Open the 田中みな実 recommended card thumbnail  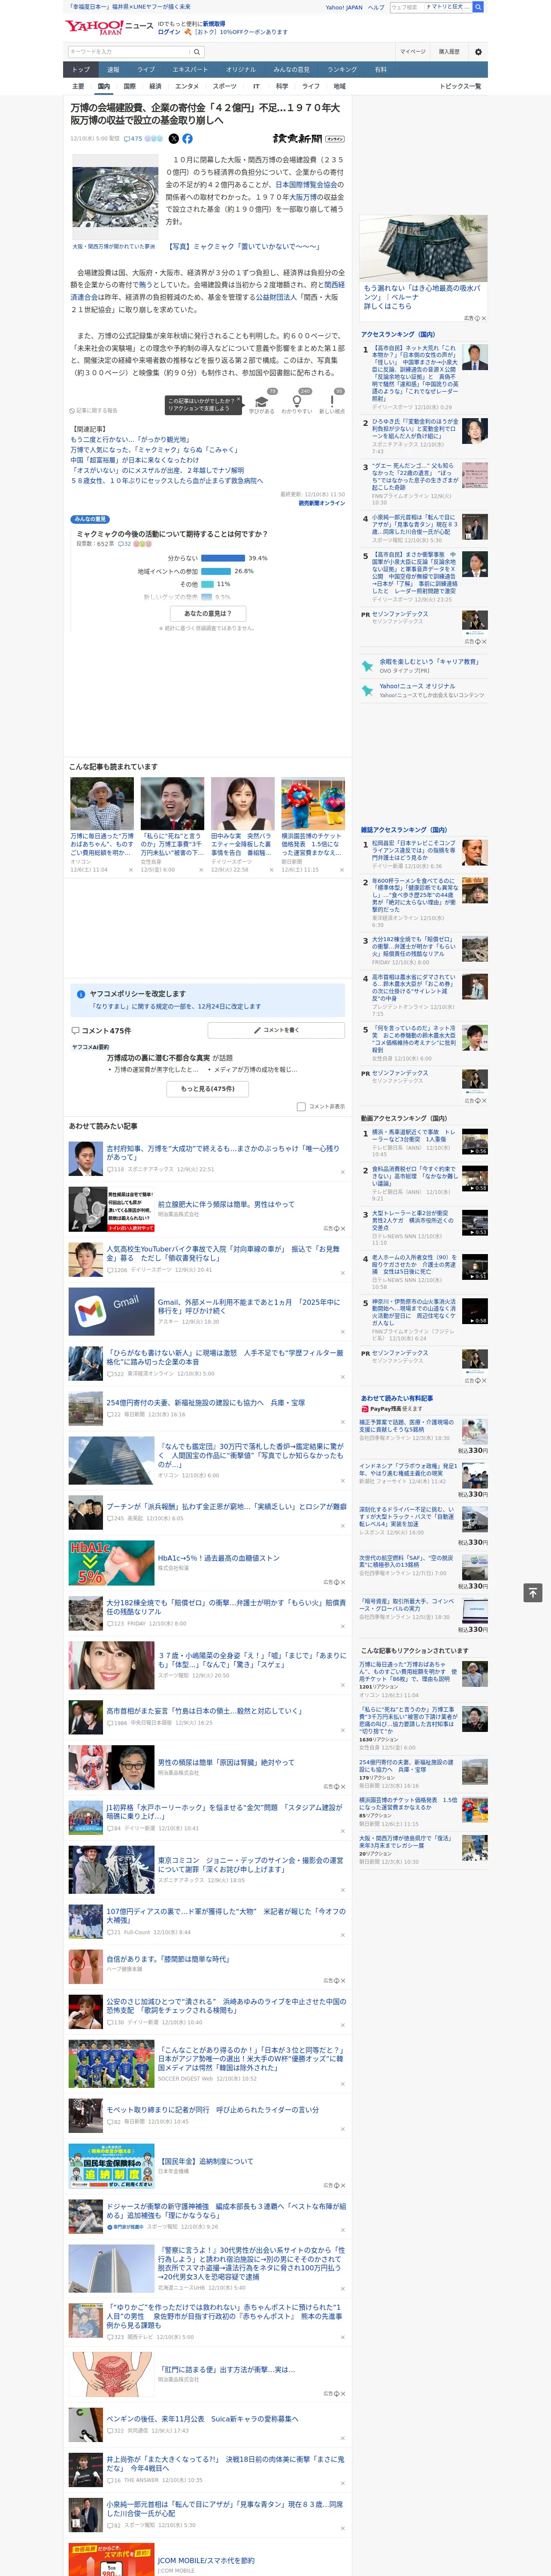point(243,804)
